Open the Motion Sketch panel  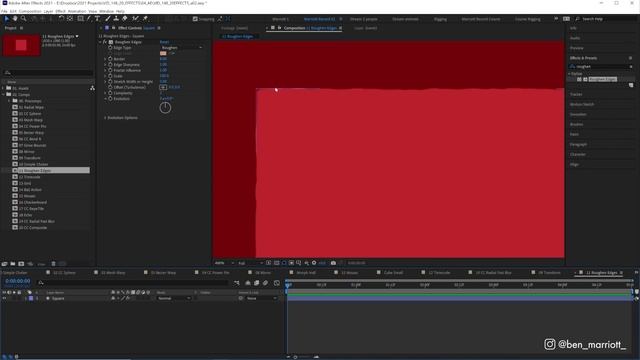[582, 104]
